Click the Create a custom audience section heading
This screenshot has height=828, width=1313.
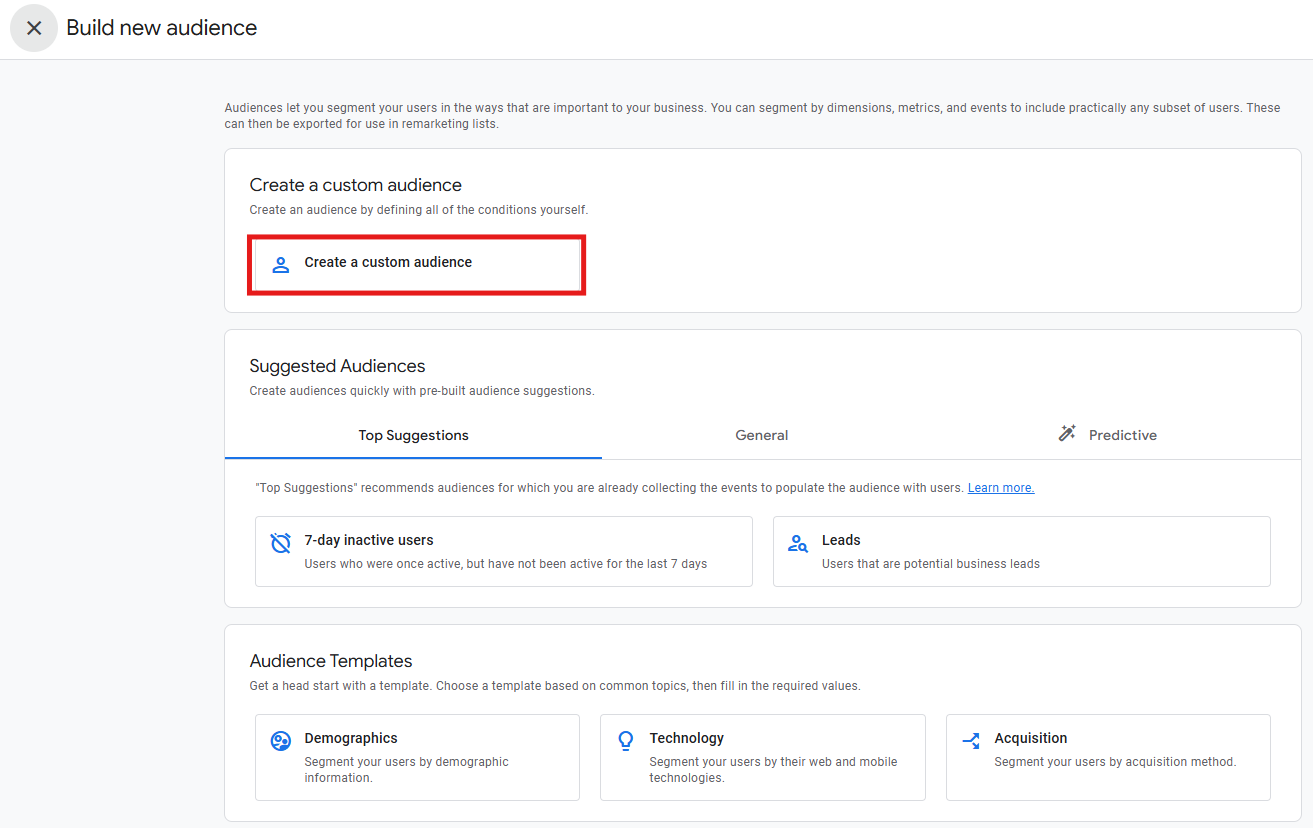click(356, 185)
